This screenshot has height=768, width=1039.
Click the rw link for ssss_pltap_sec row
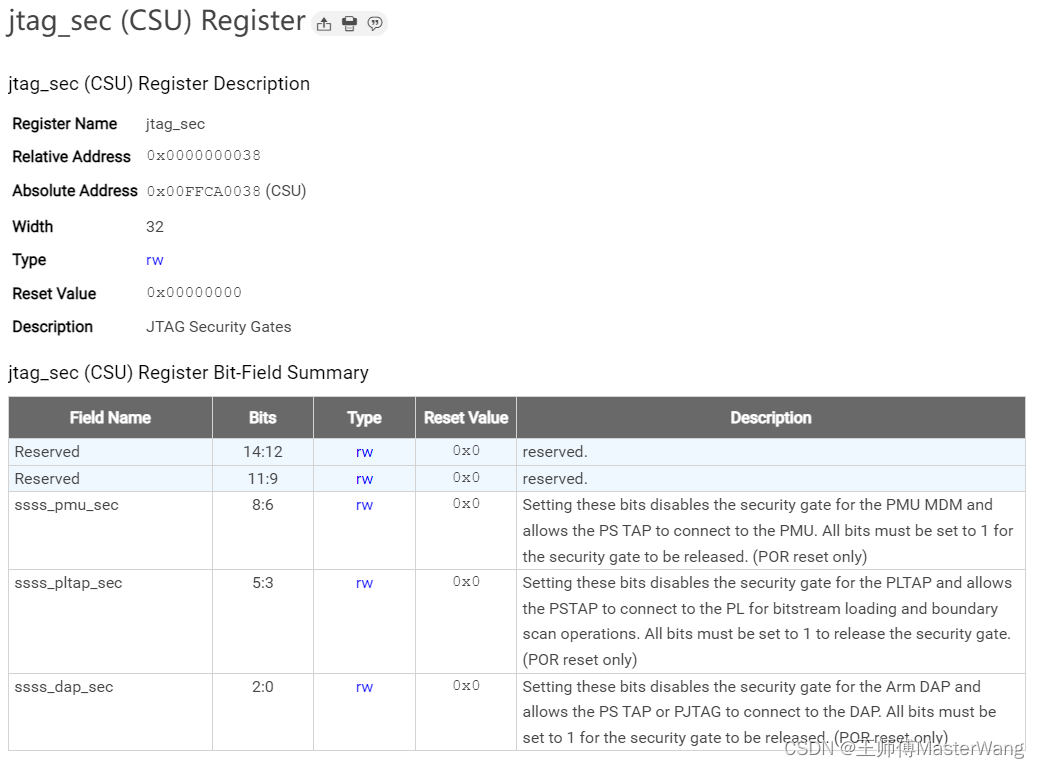click(x=364, y=583)
